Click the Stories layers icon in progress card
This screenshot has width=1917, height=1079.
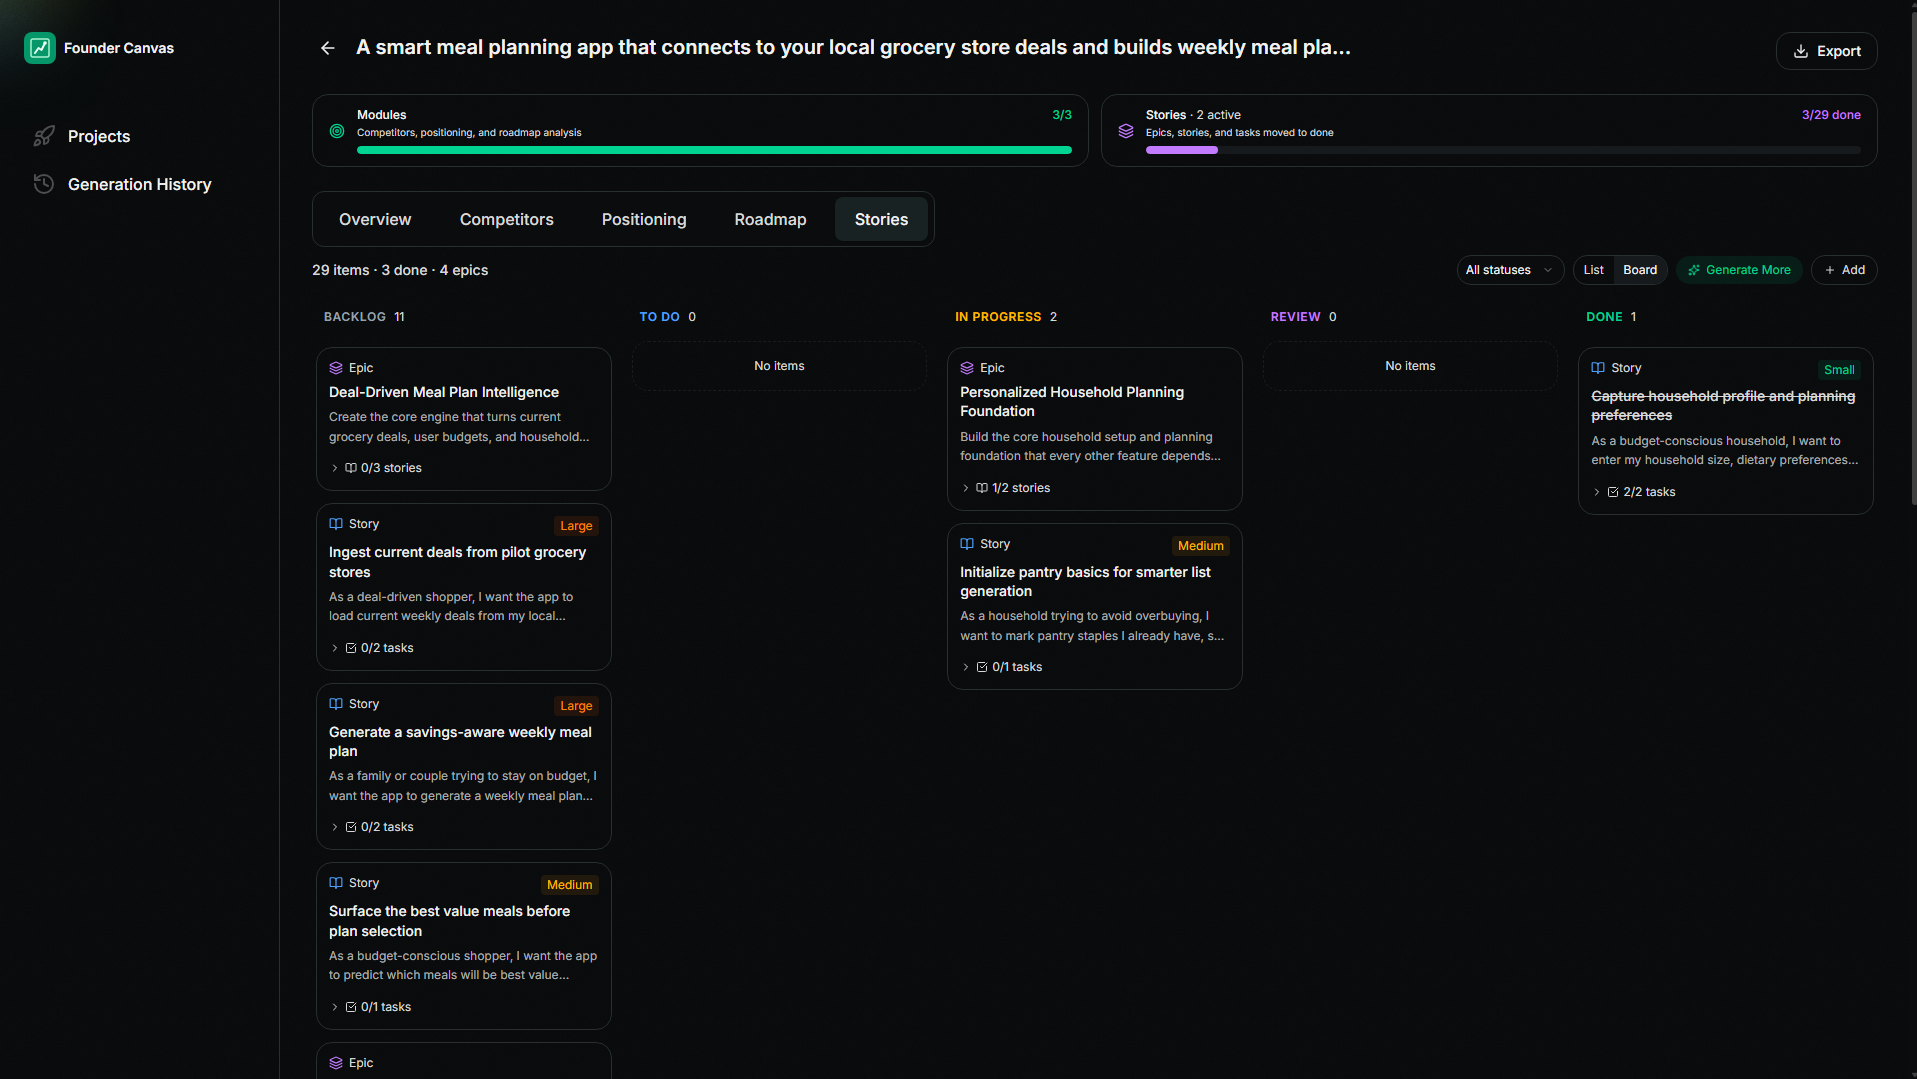pyautogui.click(x=1126, y=131)
